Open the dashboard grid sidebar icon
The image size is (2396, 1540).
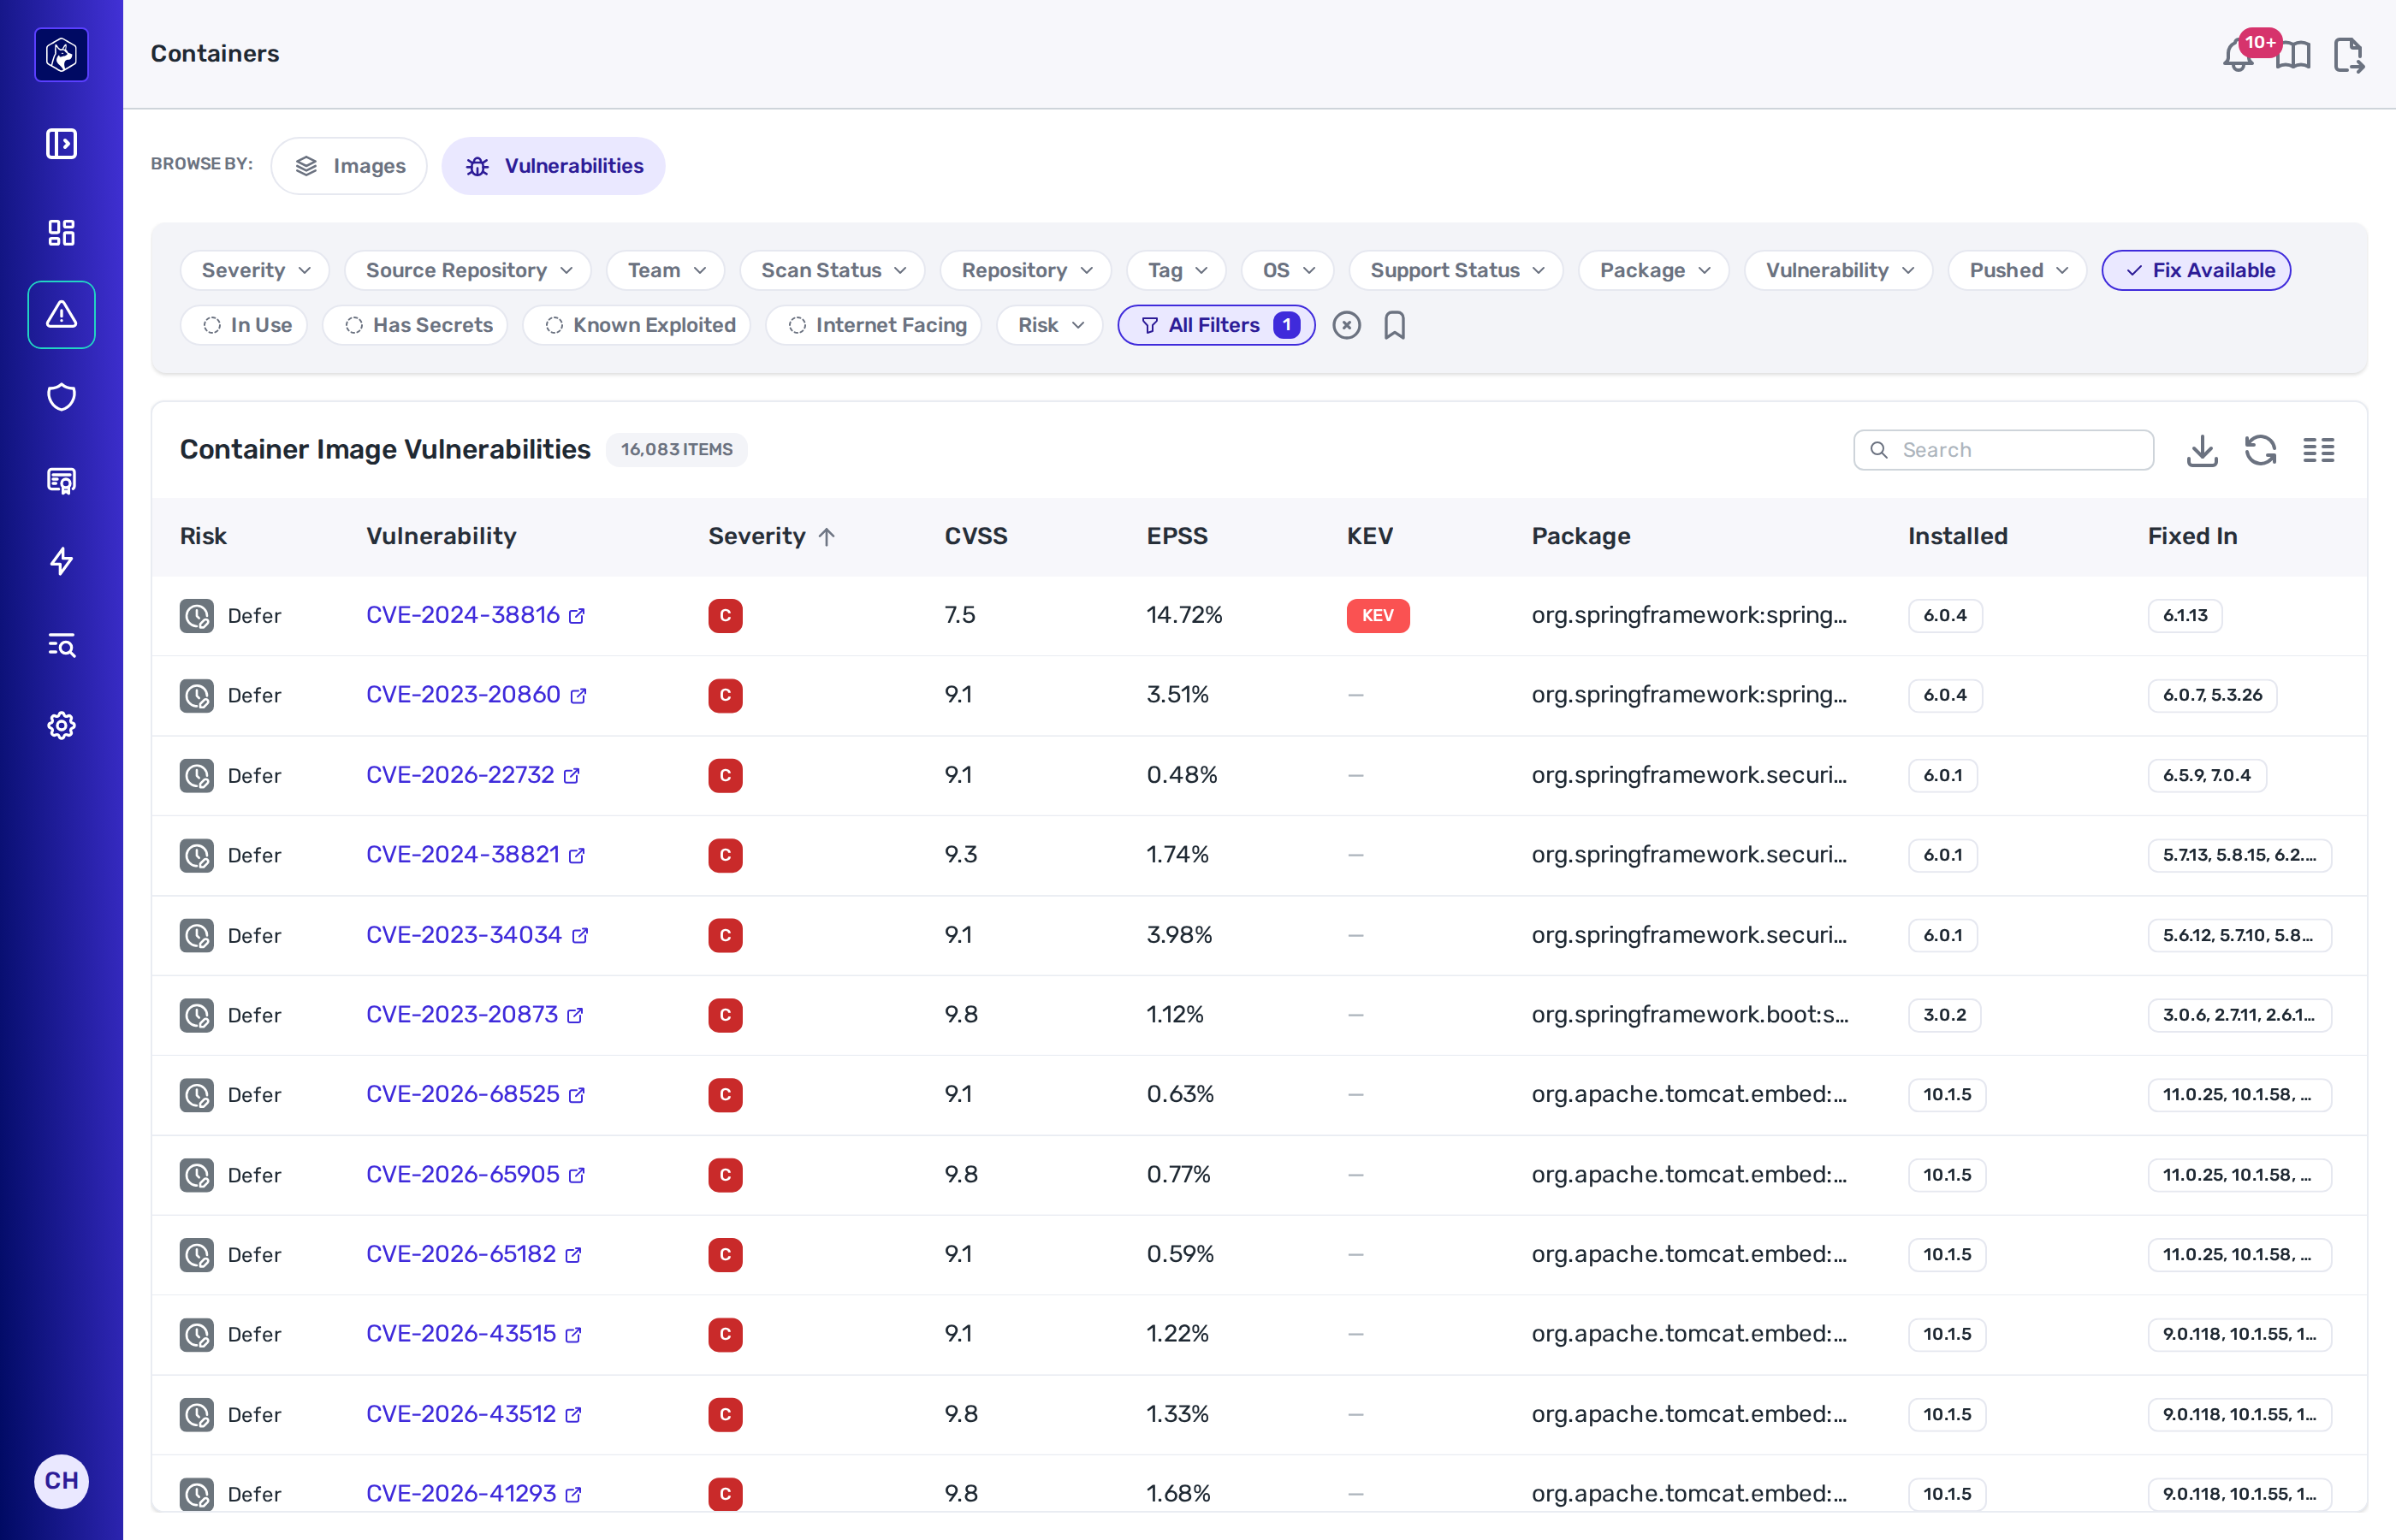[x=61, y=232]
